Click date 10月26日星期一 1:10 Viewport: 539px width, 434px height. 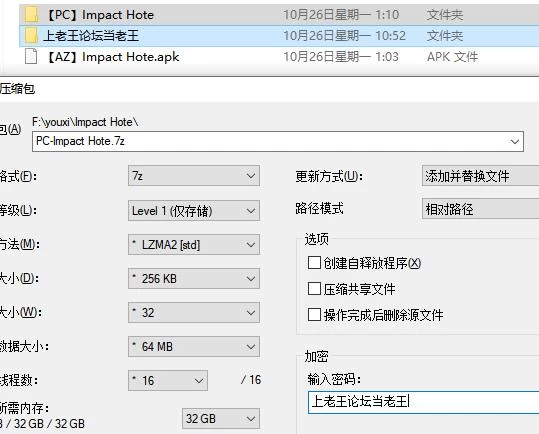[x=341, y=15]
